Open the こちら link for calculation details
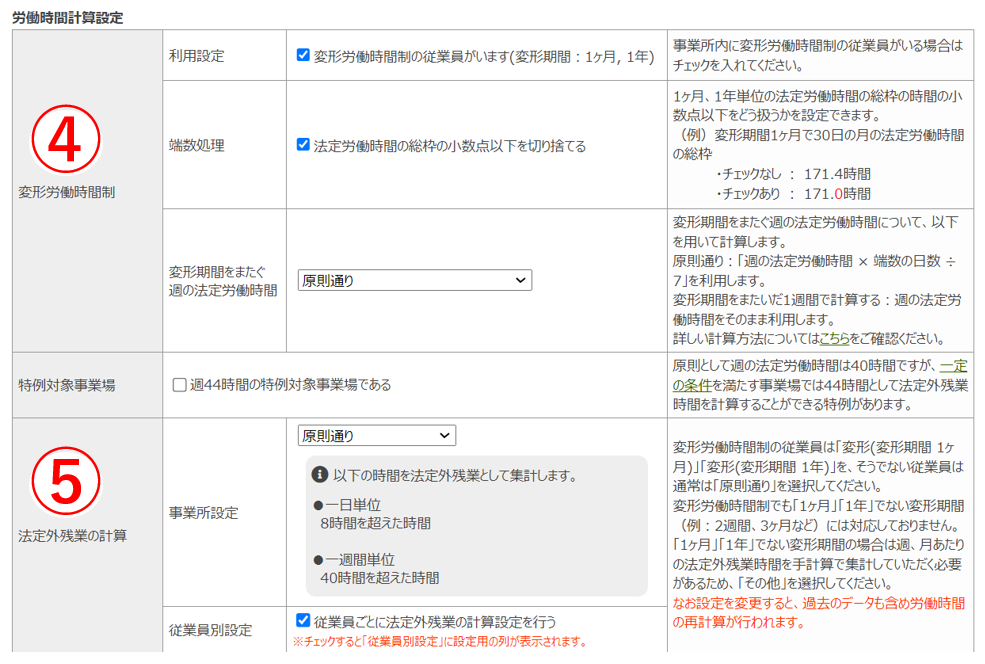Image resolution: width=985 pixels, height=664 pixels. coord(834,339)
